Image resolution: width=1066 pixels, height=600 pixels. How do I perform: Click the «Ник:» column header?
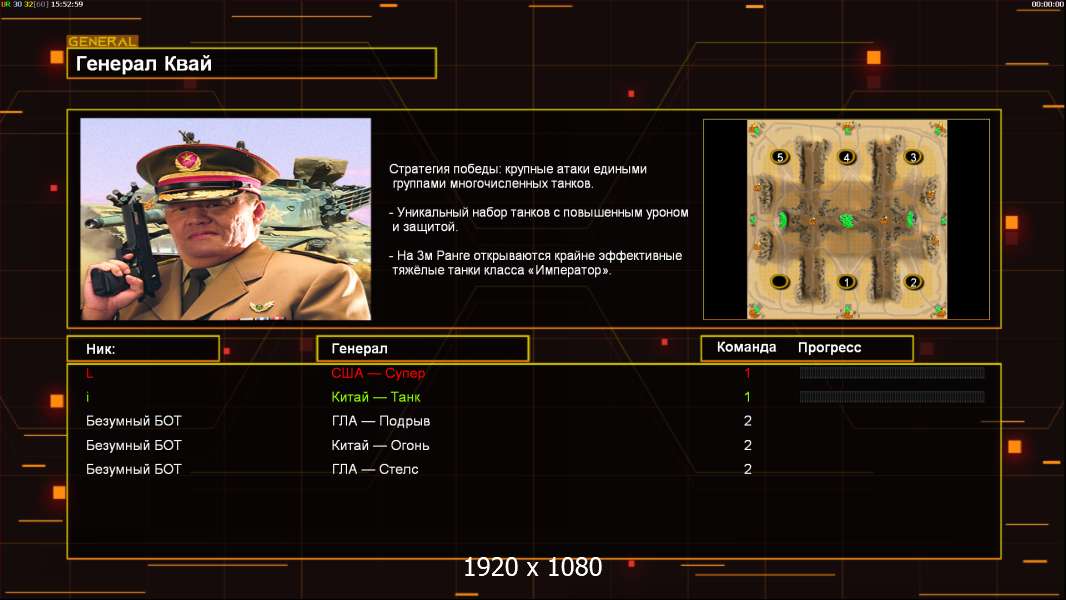click(143, 349)
